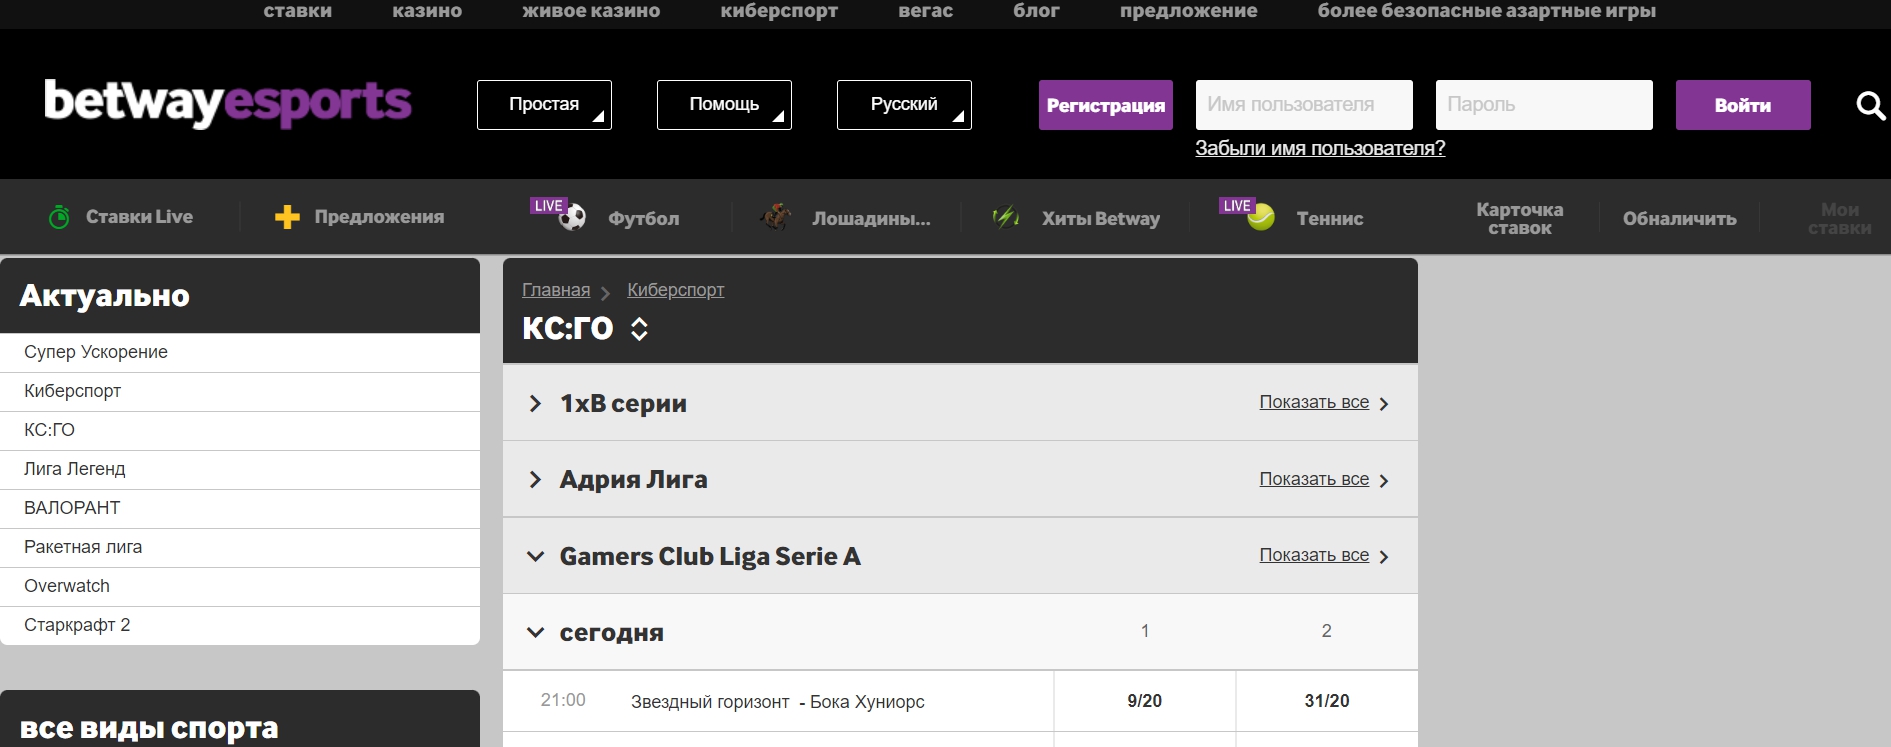
Task: Expand the 1xB серии section
Action: click(x=534, y=403)
